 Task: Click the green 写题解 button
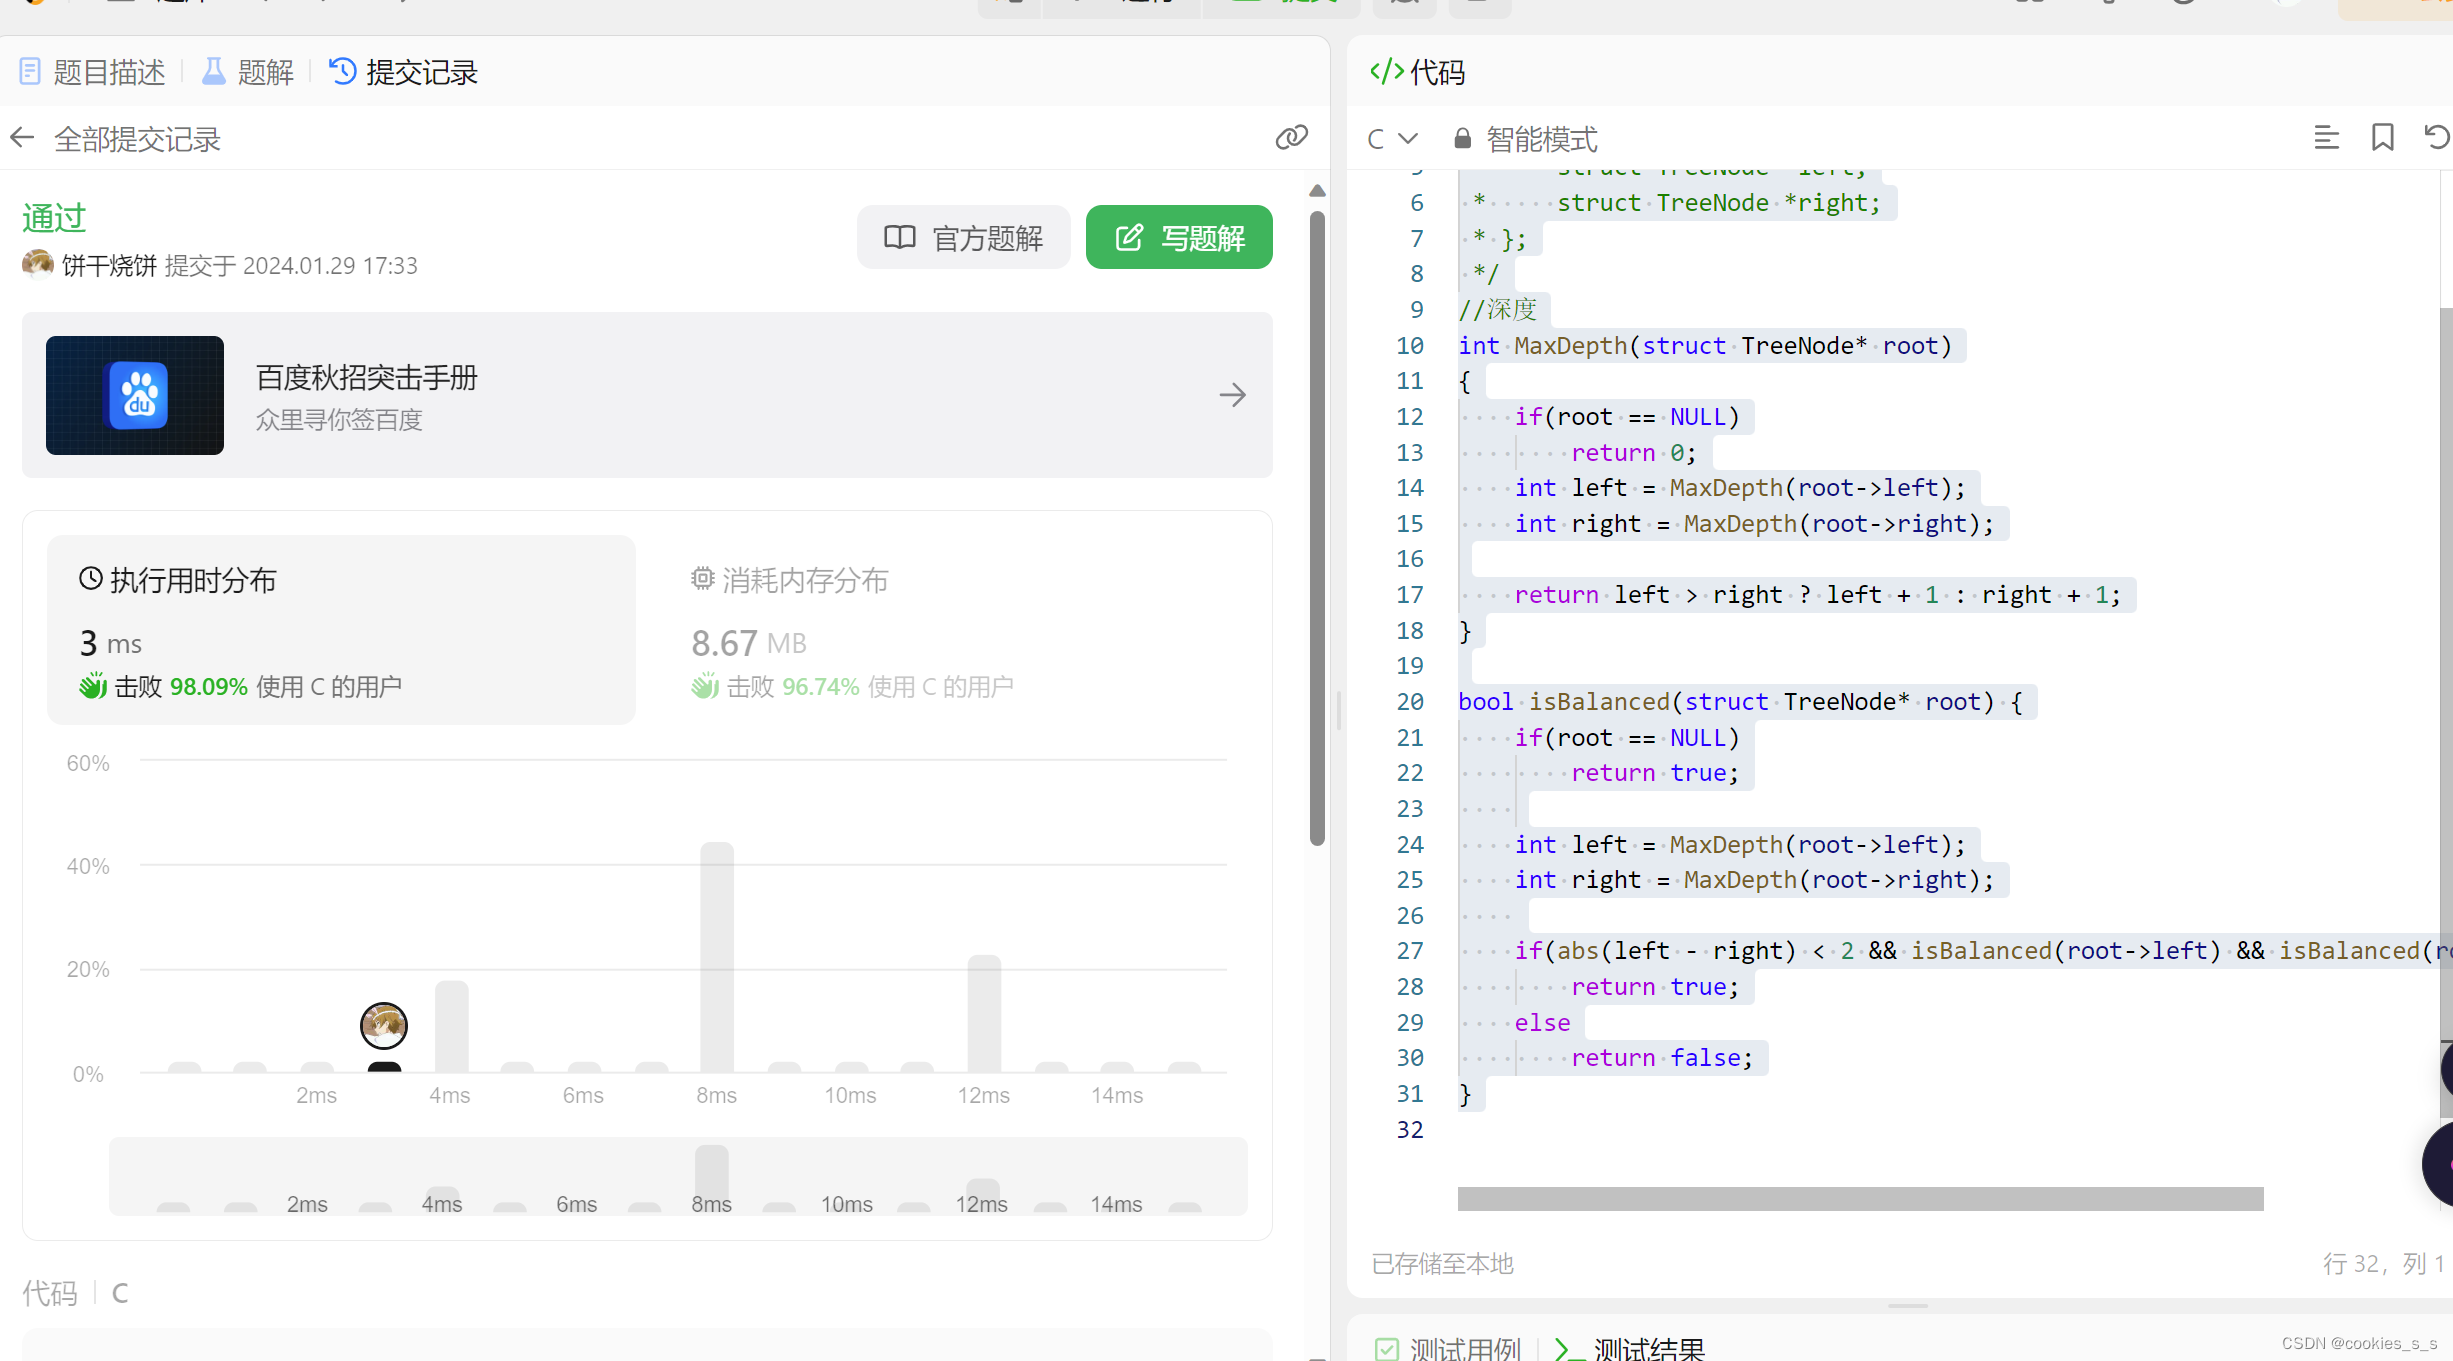tap(1178, 238)
